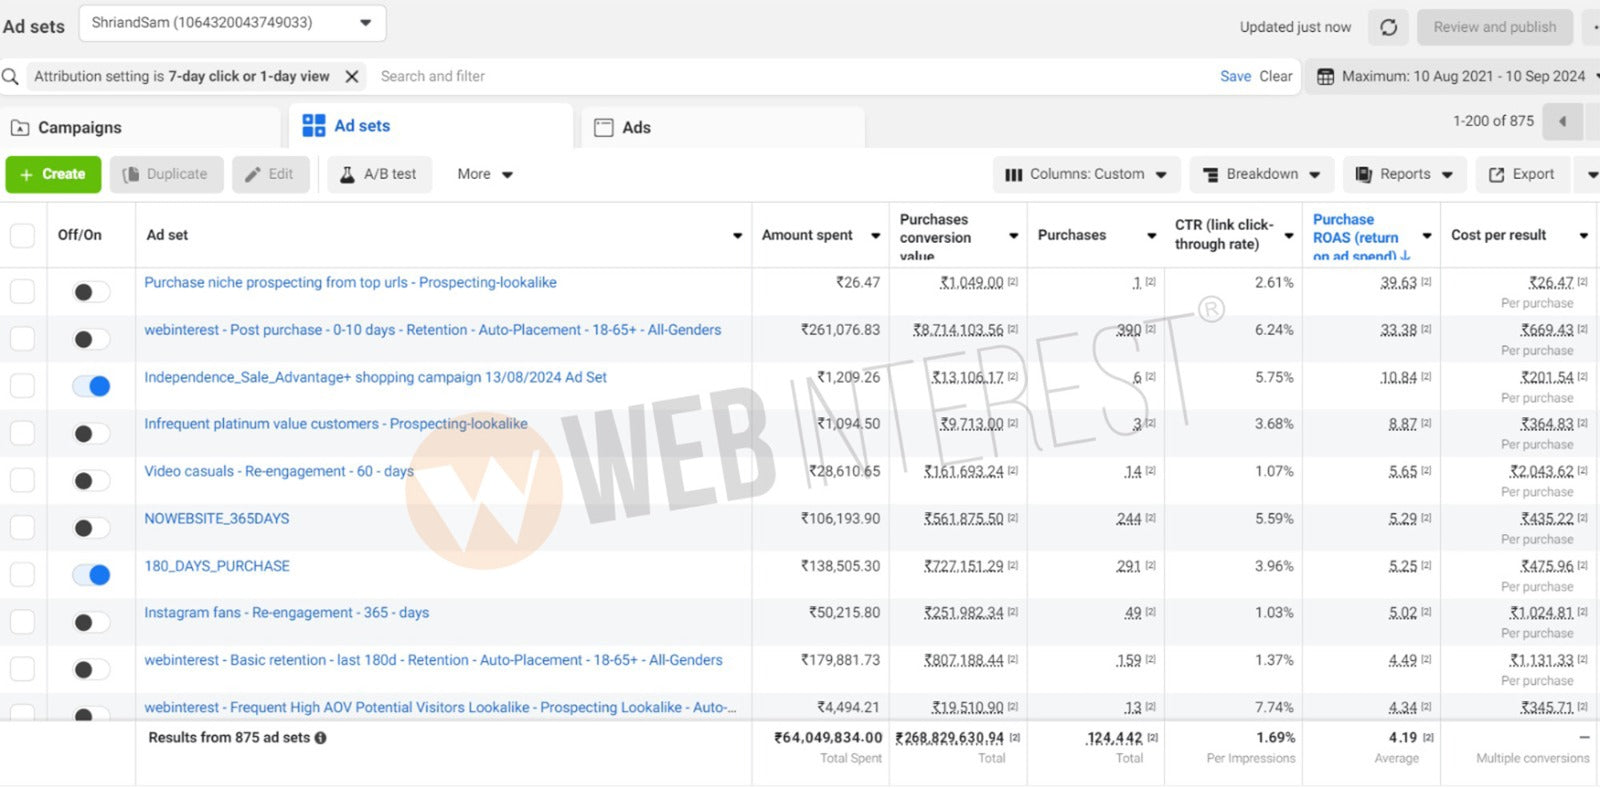
Task: Click the Export button
Action: 1521,174
